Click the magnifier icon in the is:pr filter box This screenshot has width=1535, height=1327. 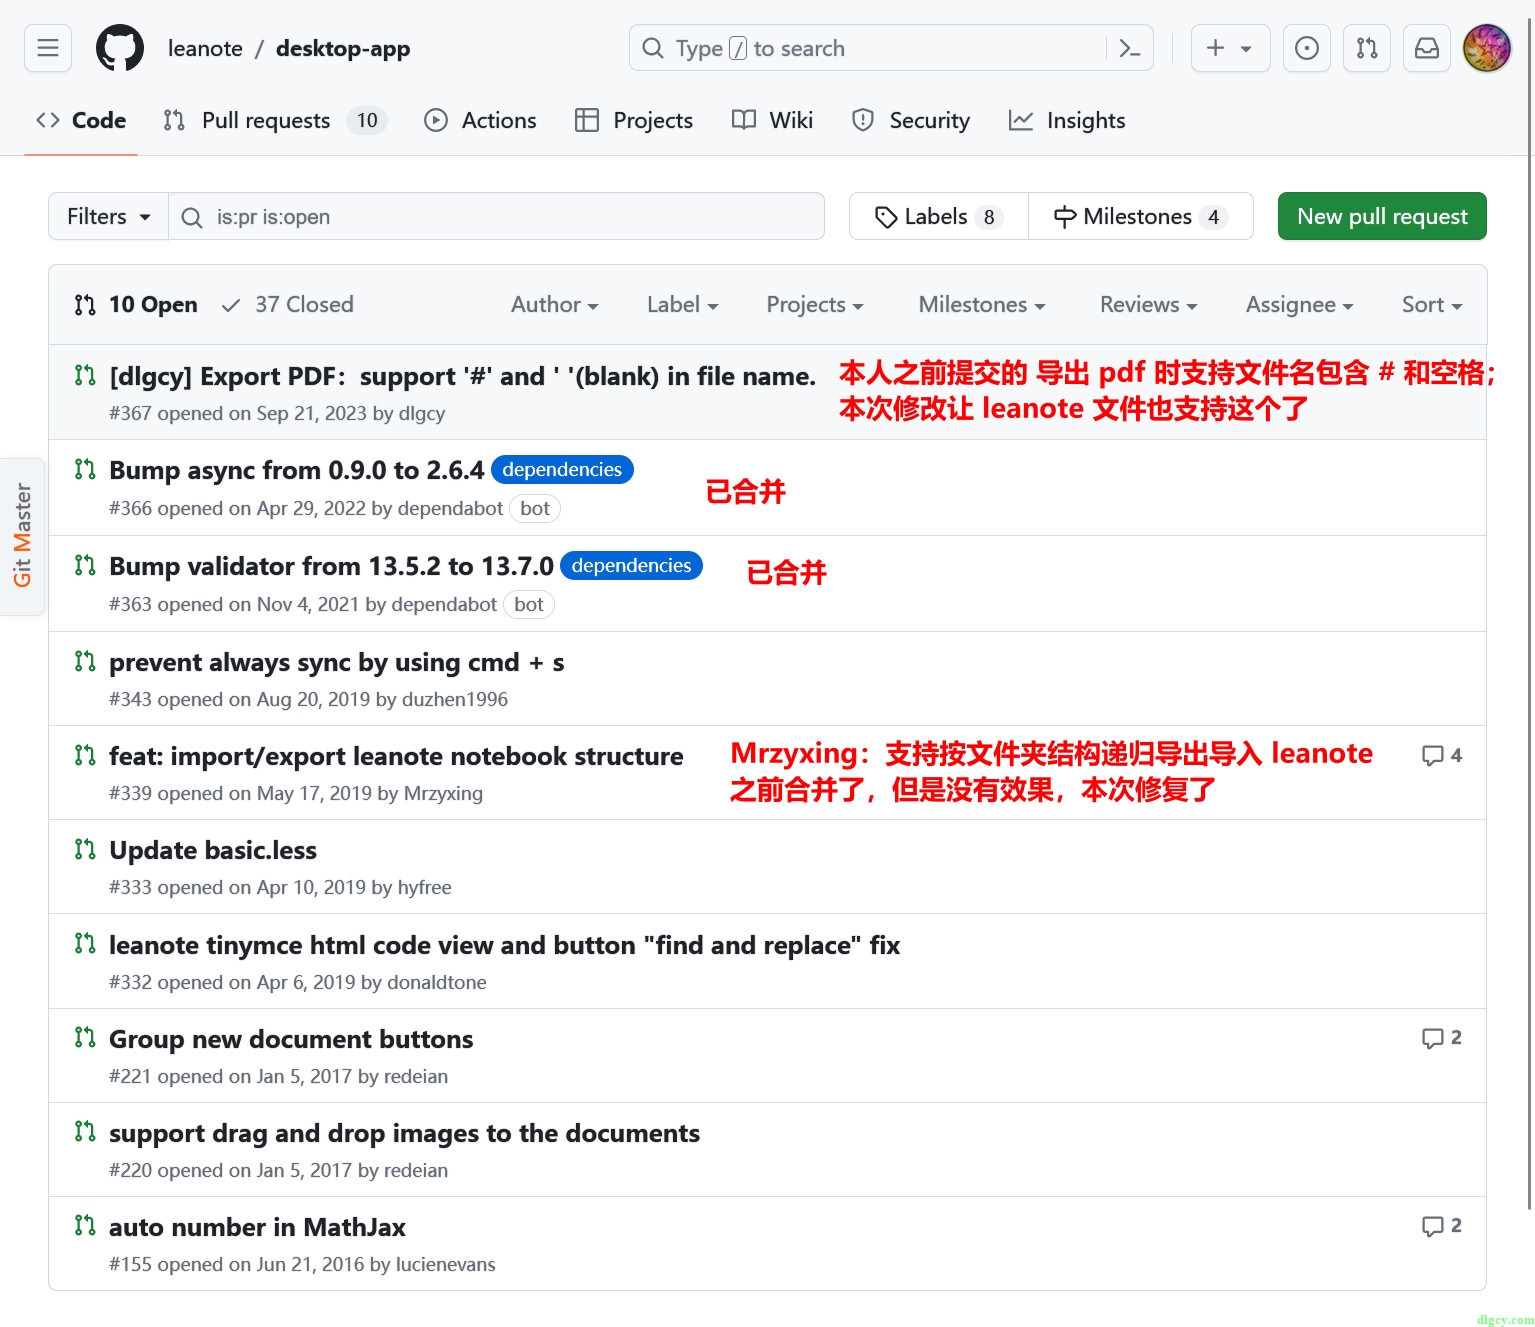point(192,217)
